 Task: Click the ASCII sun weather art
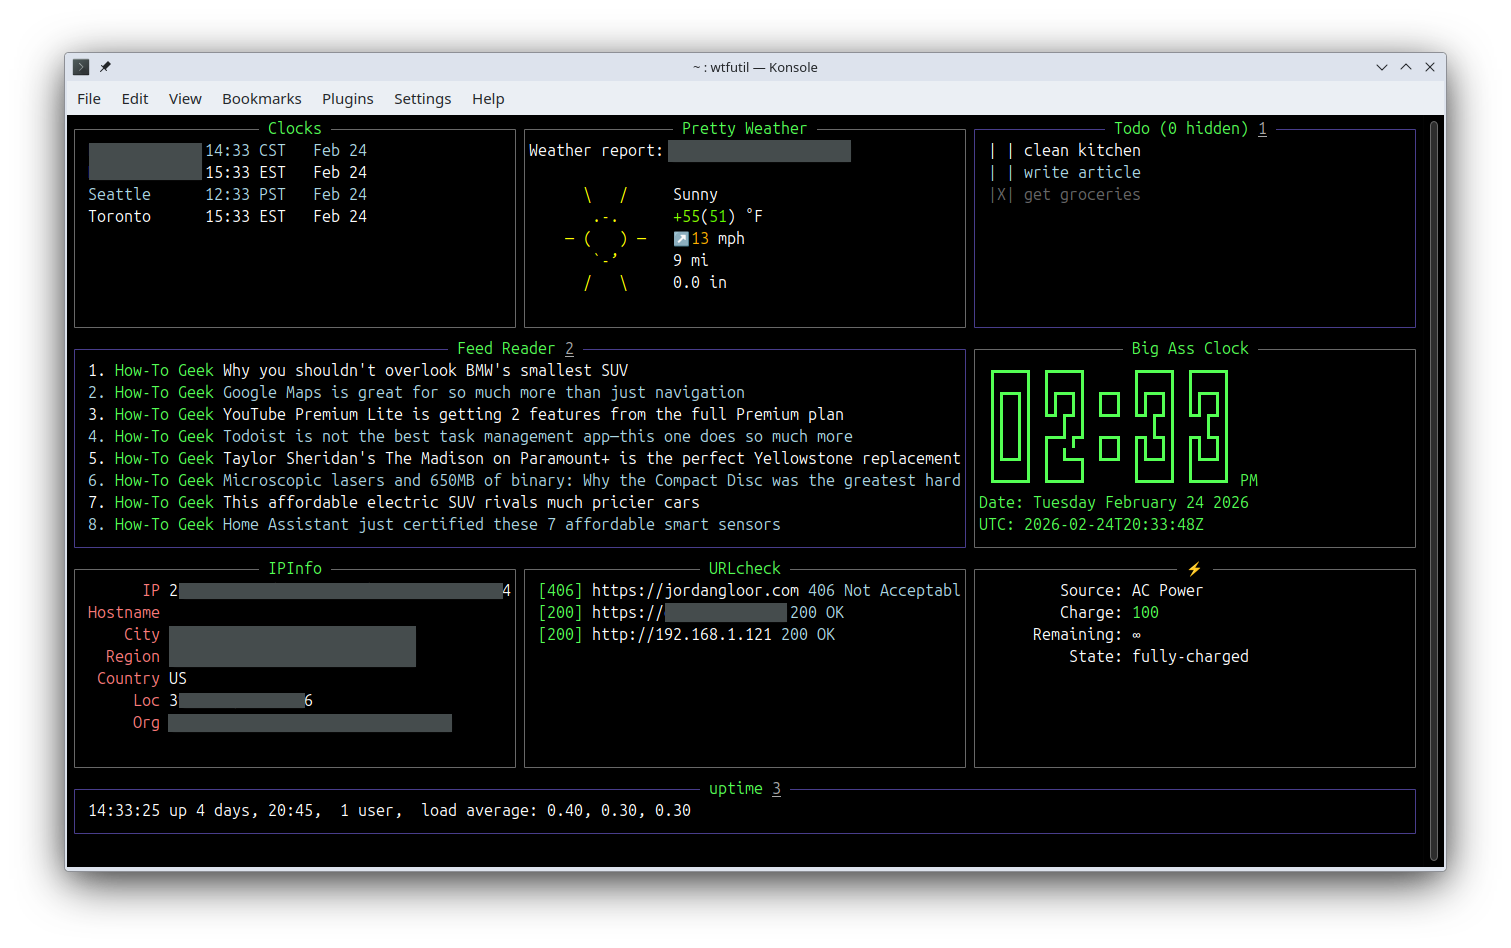point(606,238)
